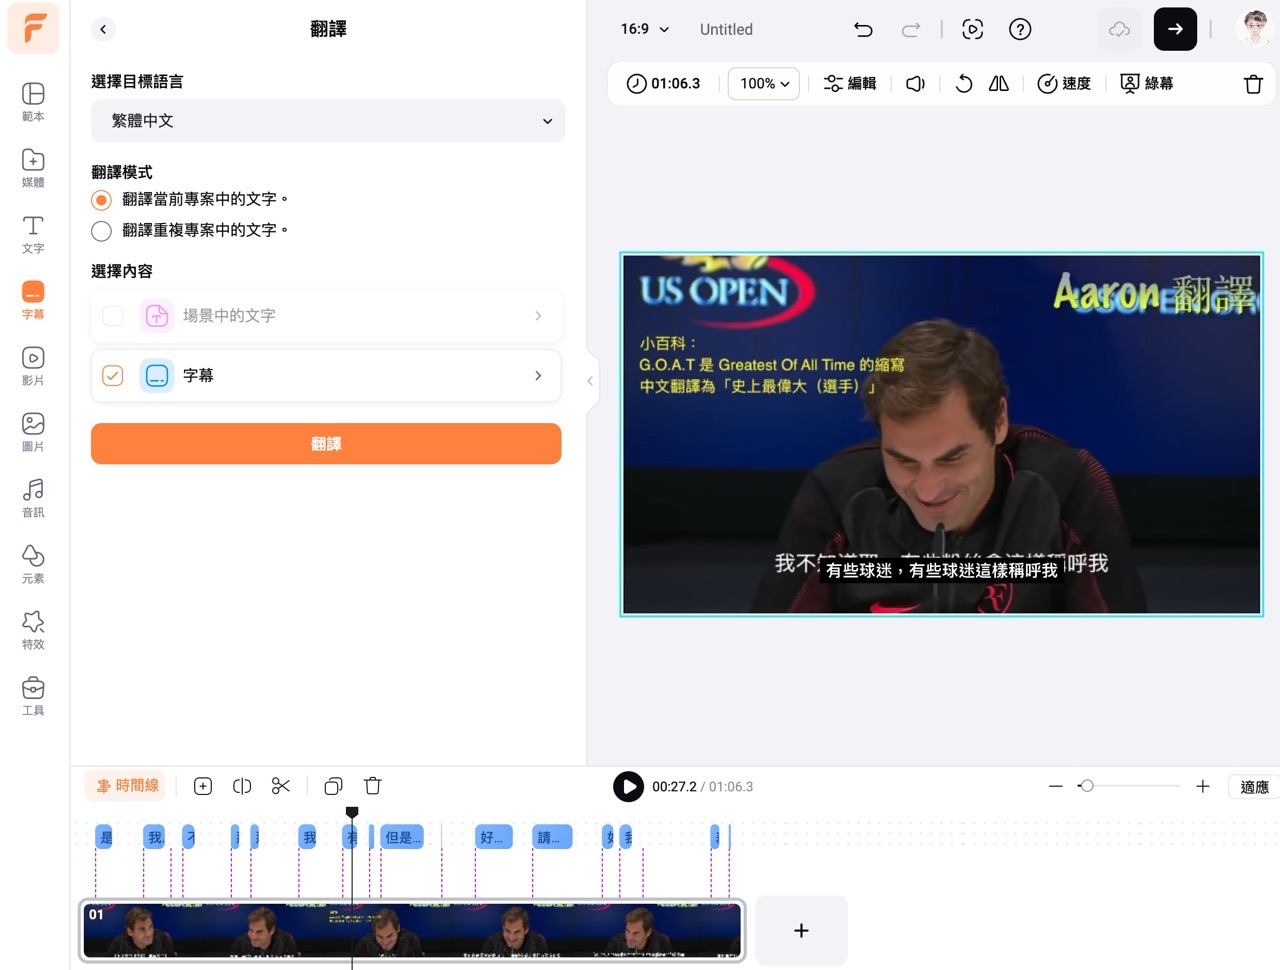
Task: Expand the 字幕 row chevron
Action: tap(538, 376)
